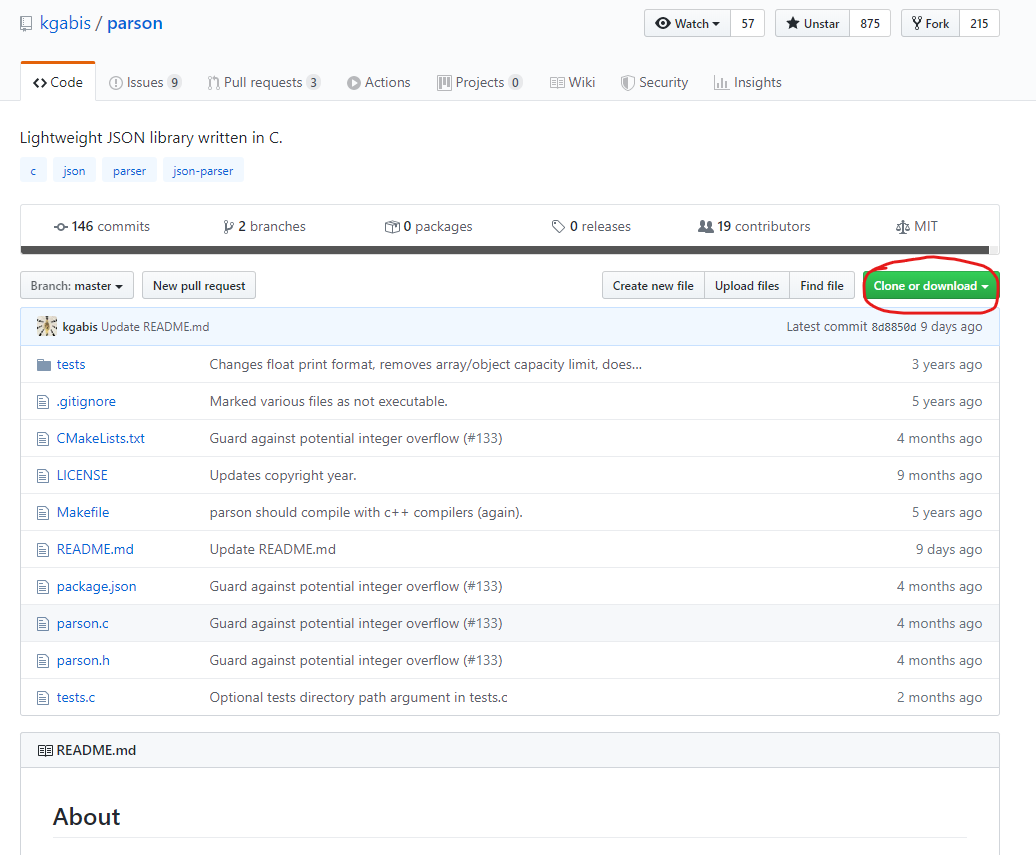Switch to the Projects tab

(x=480, y=83)
